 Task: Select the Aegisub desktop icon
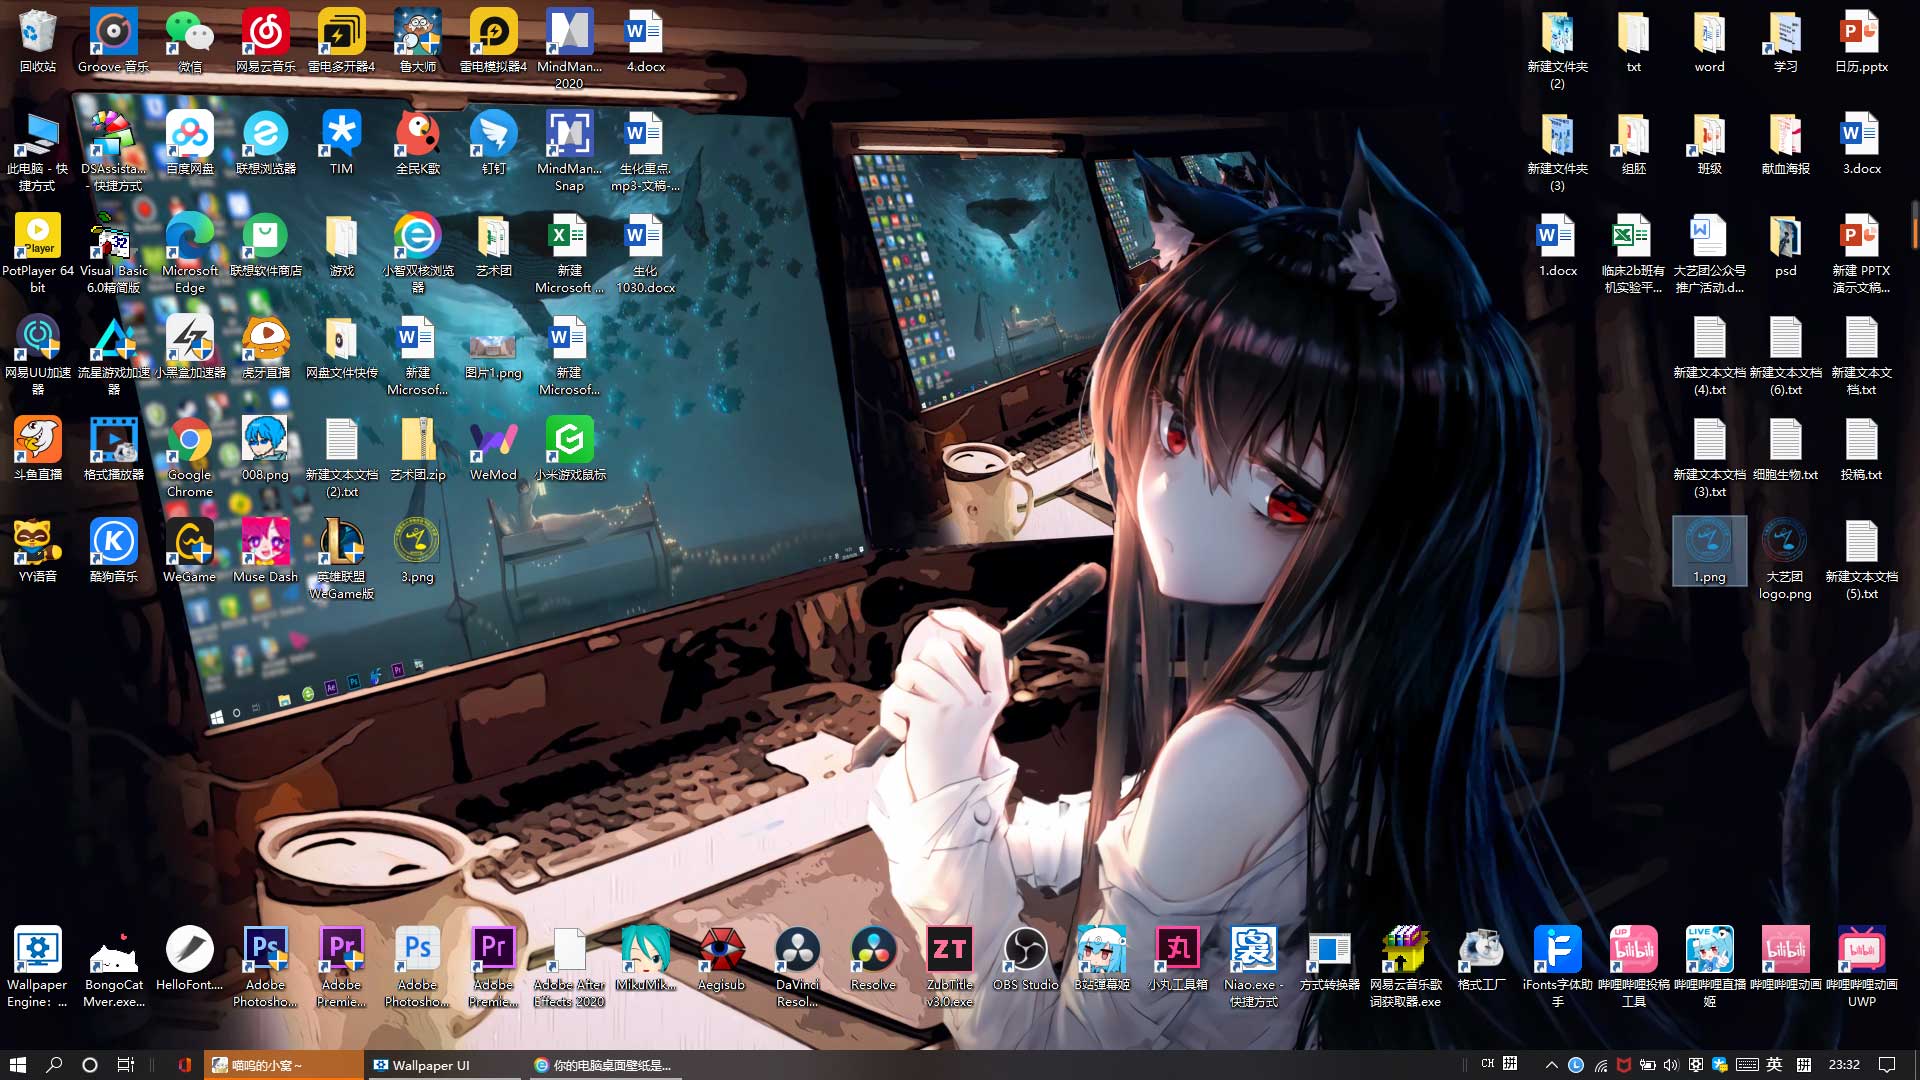click(x=721, y=960)
